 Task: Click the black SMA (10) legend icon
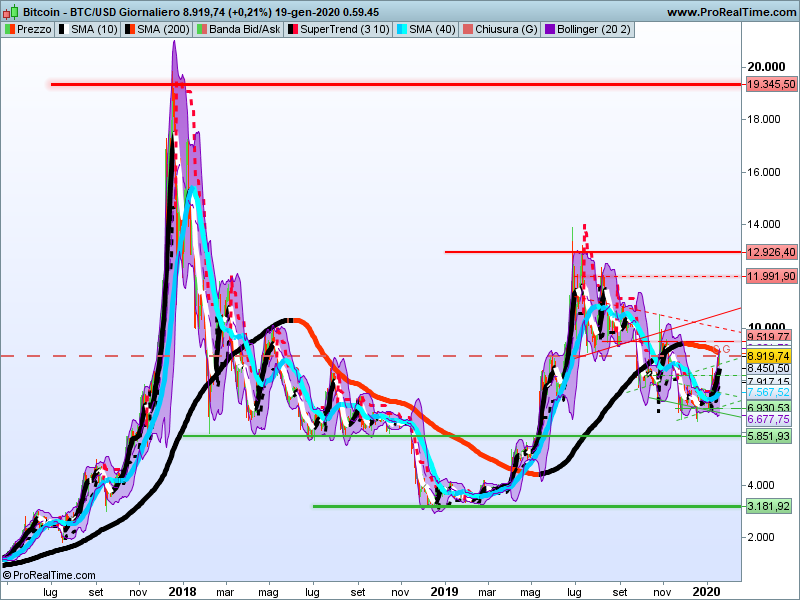(63, 30)
